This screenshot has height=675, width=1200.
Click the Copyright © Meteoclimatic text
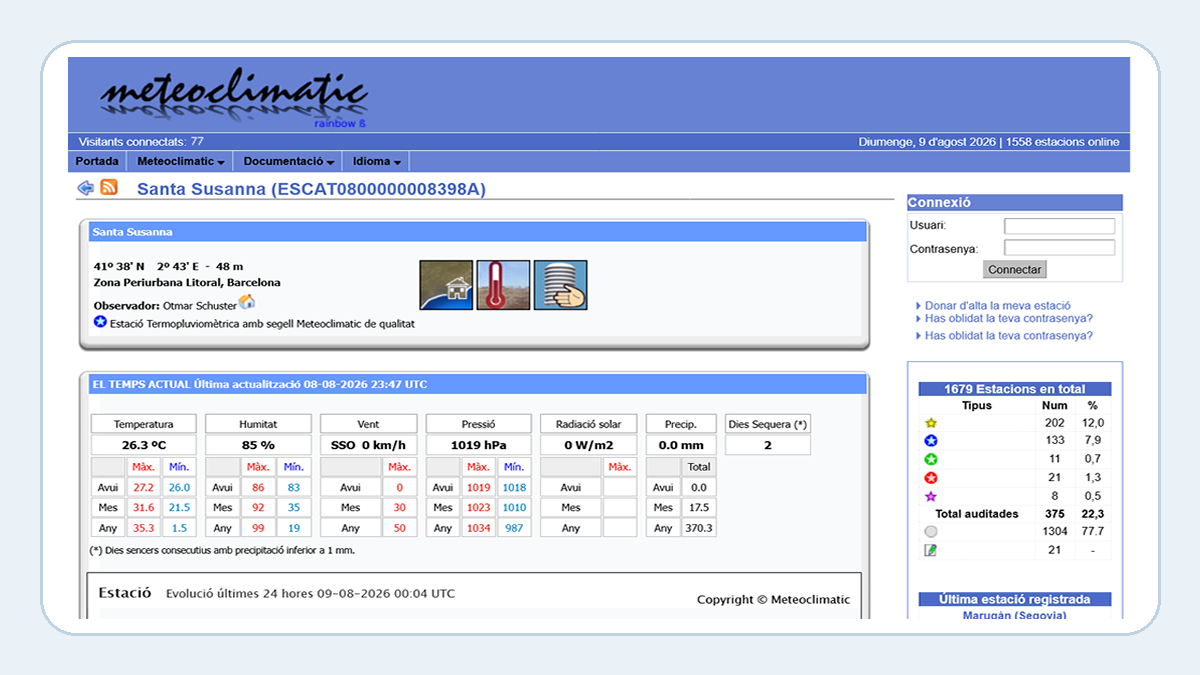click(774, 600)
